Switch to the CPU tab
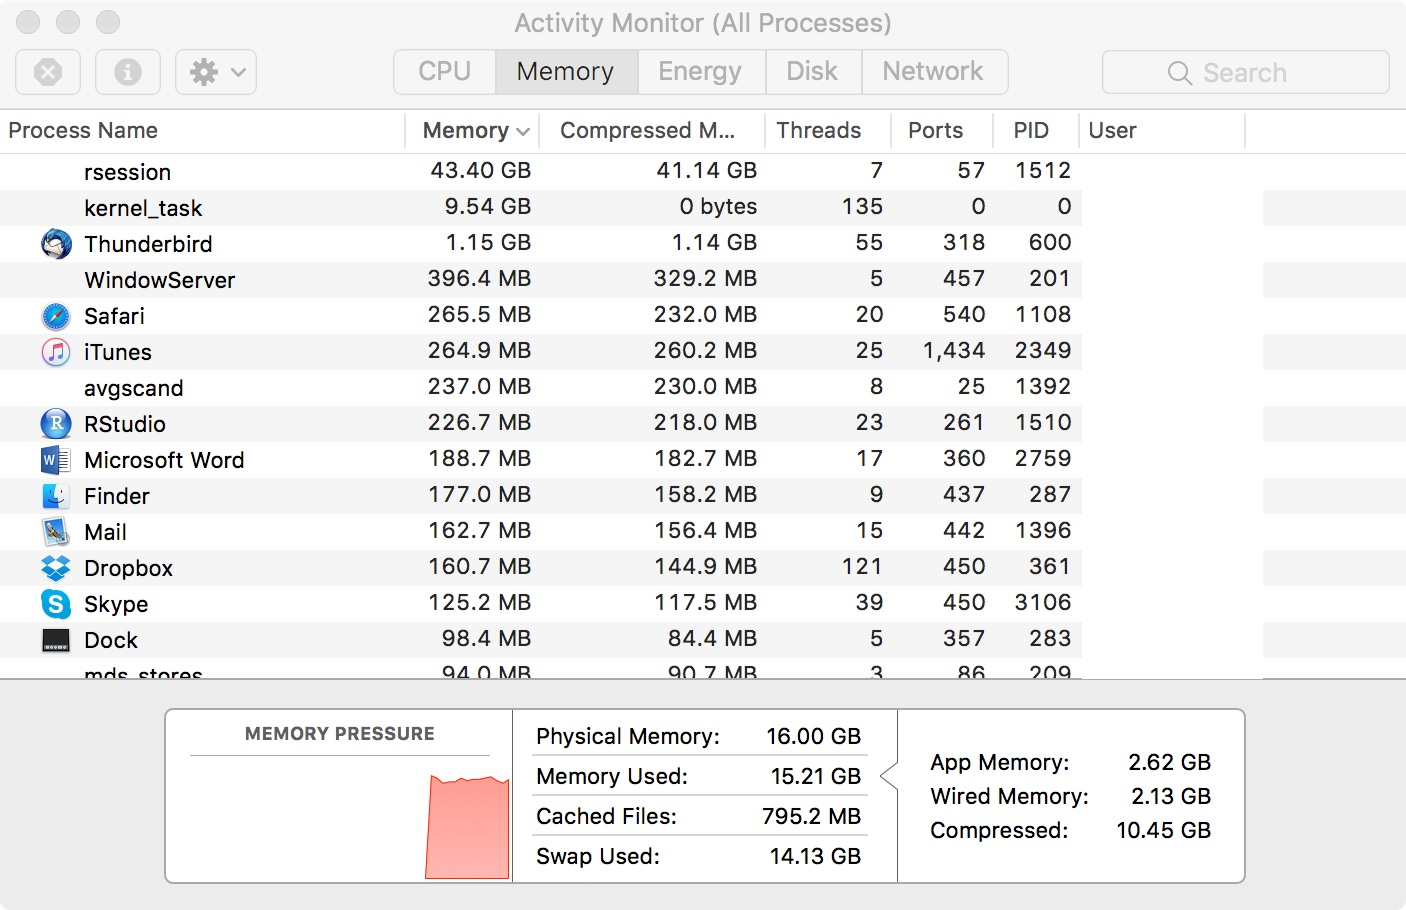 coord(445,72)
